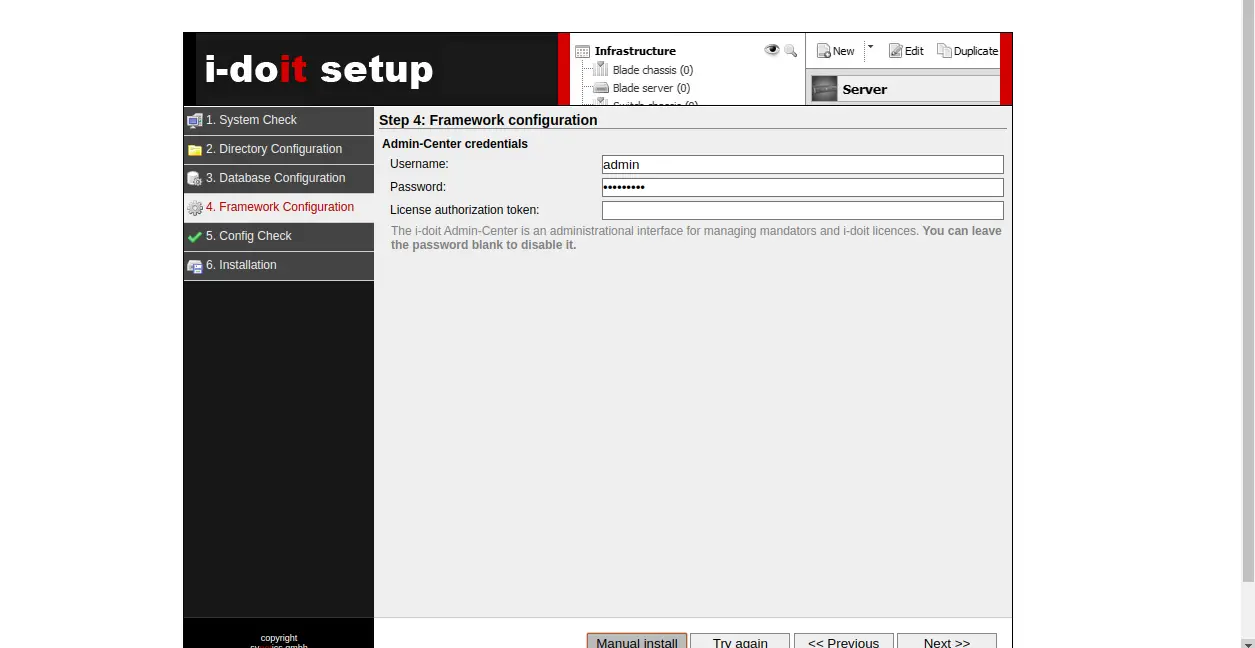Click the Try again button
The image size is (1255, 648).
(740, 641)
